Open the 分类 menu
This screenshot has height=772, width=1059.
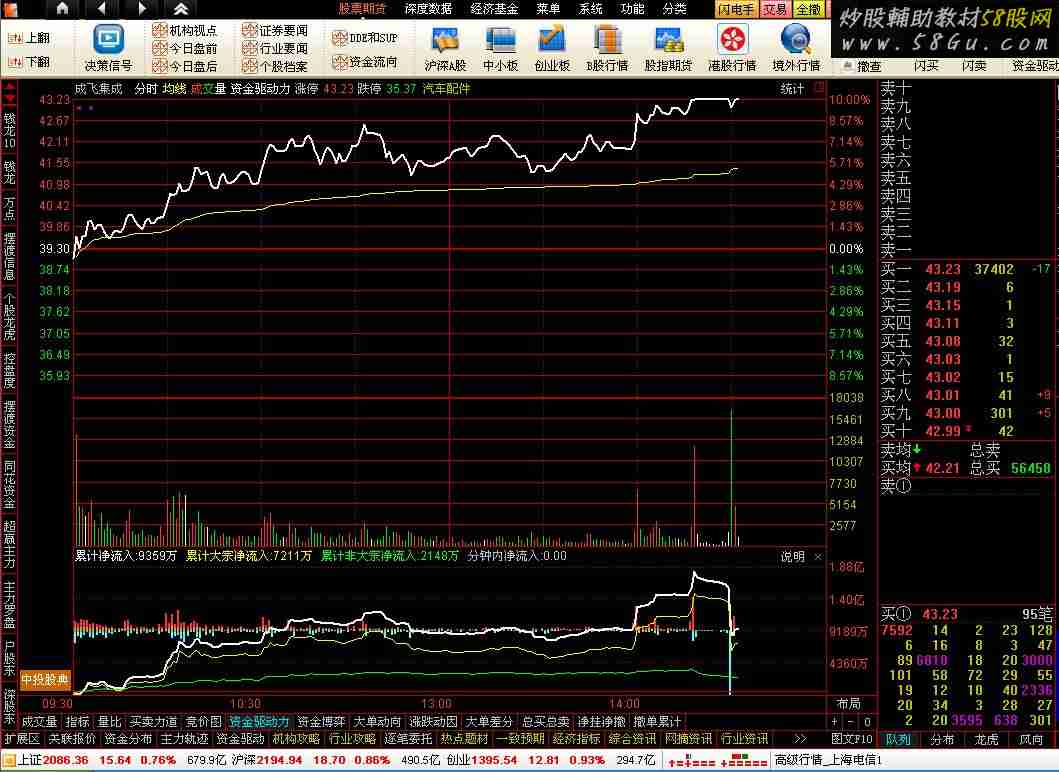(x=674, y=9)
